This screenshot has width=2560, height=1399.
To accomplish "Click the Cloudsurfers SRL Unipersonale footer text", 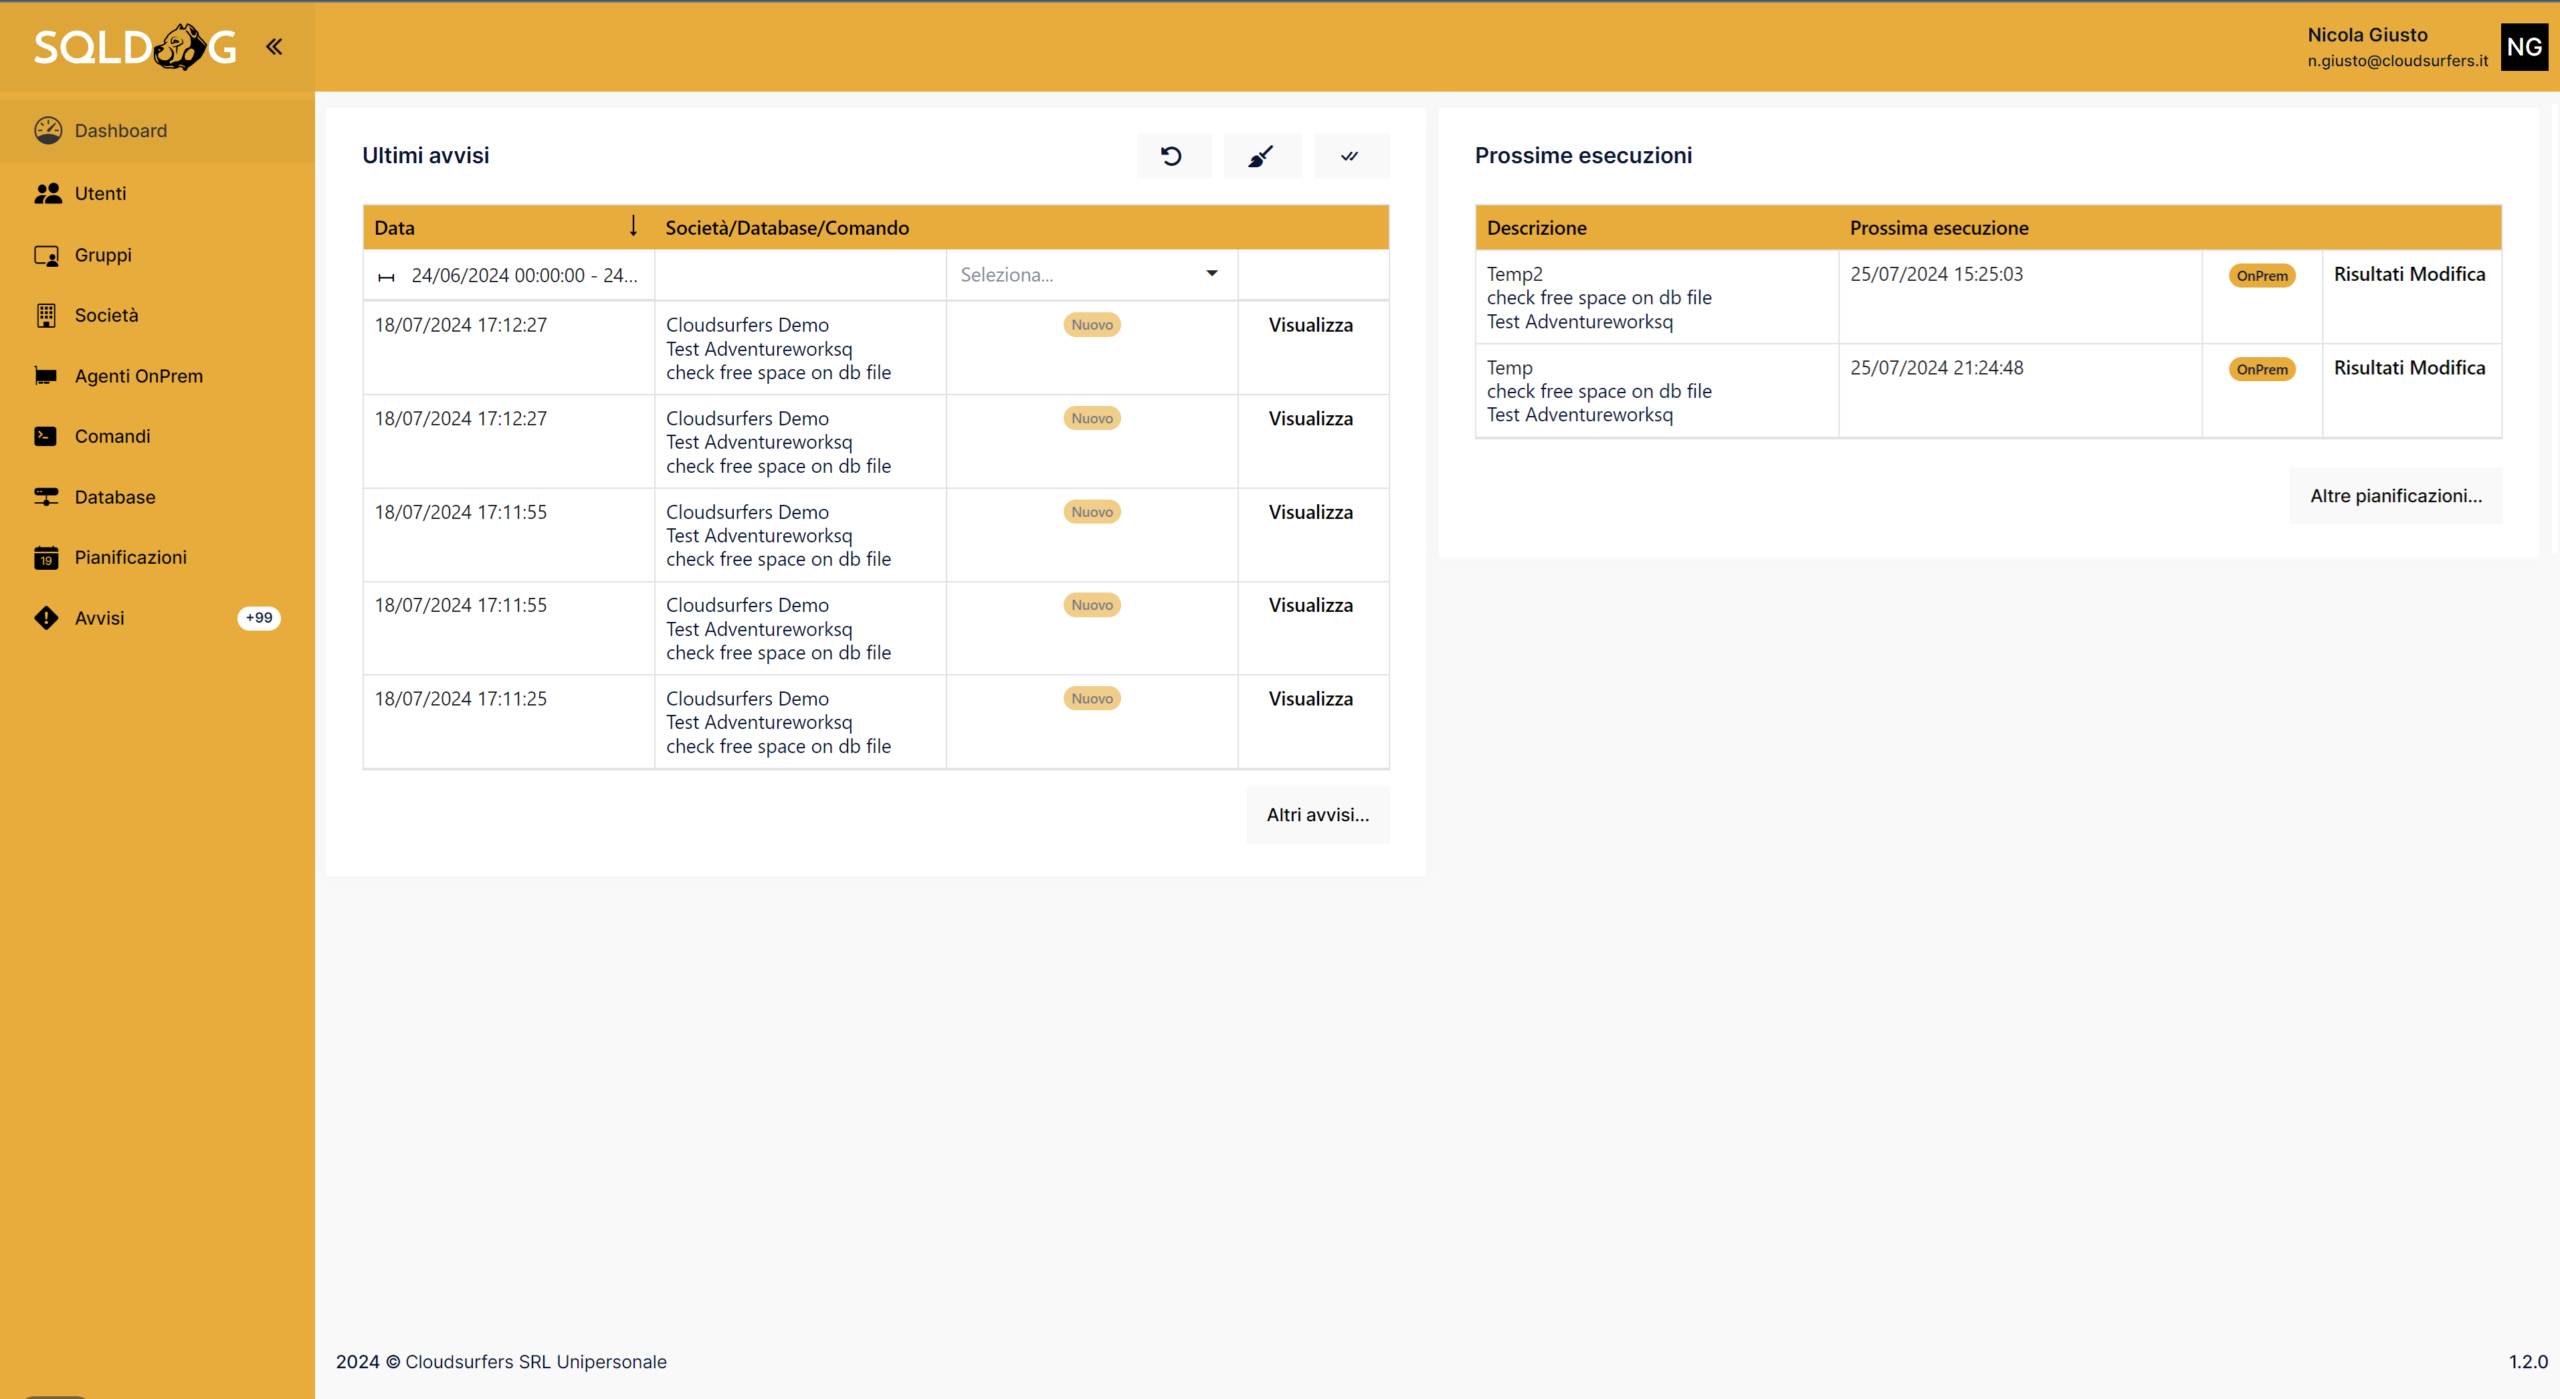I will click(x=536, y=1361).
